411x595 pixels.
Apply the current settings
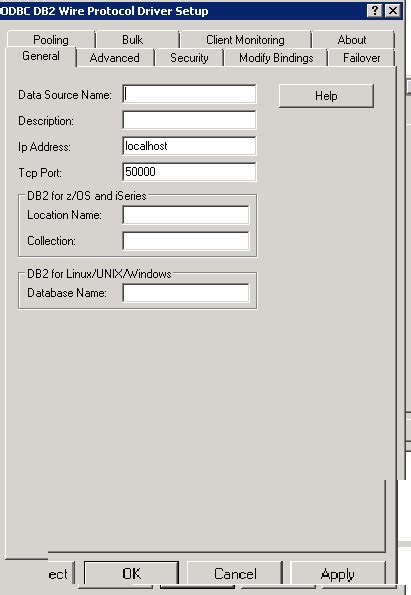(x=338, y=573)
